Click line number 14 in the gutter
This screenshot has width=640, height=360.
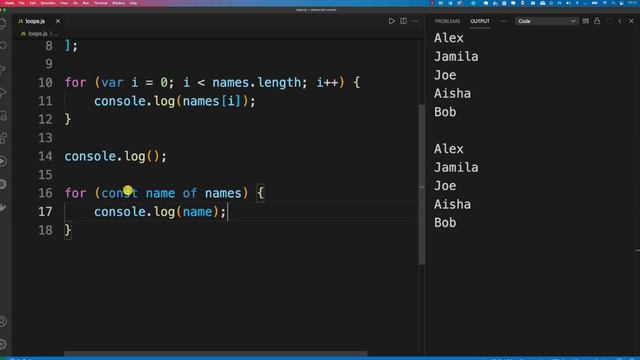(45, 156)
